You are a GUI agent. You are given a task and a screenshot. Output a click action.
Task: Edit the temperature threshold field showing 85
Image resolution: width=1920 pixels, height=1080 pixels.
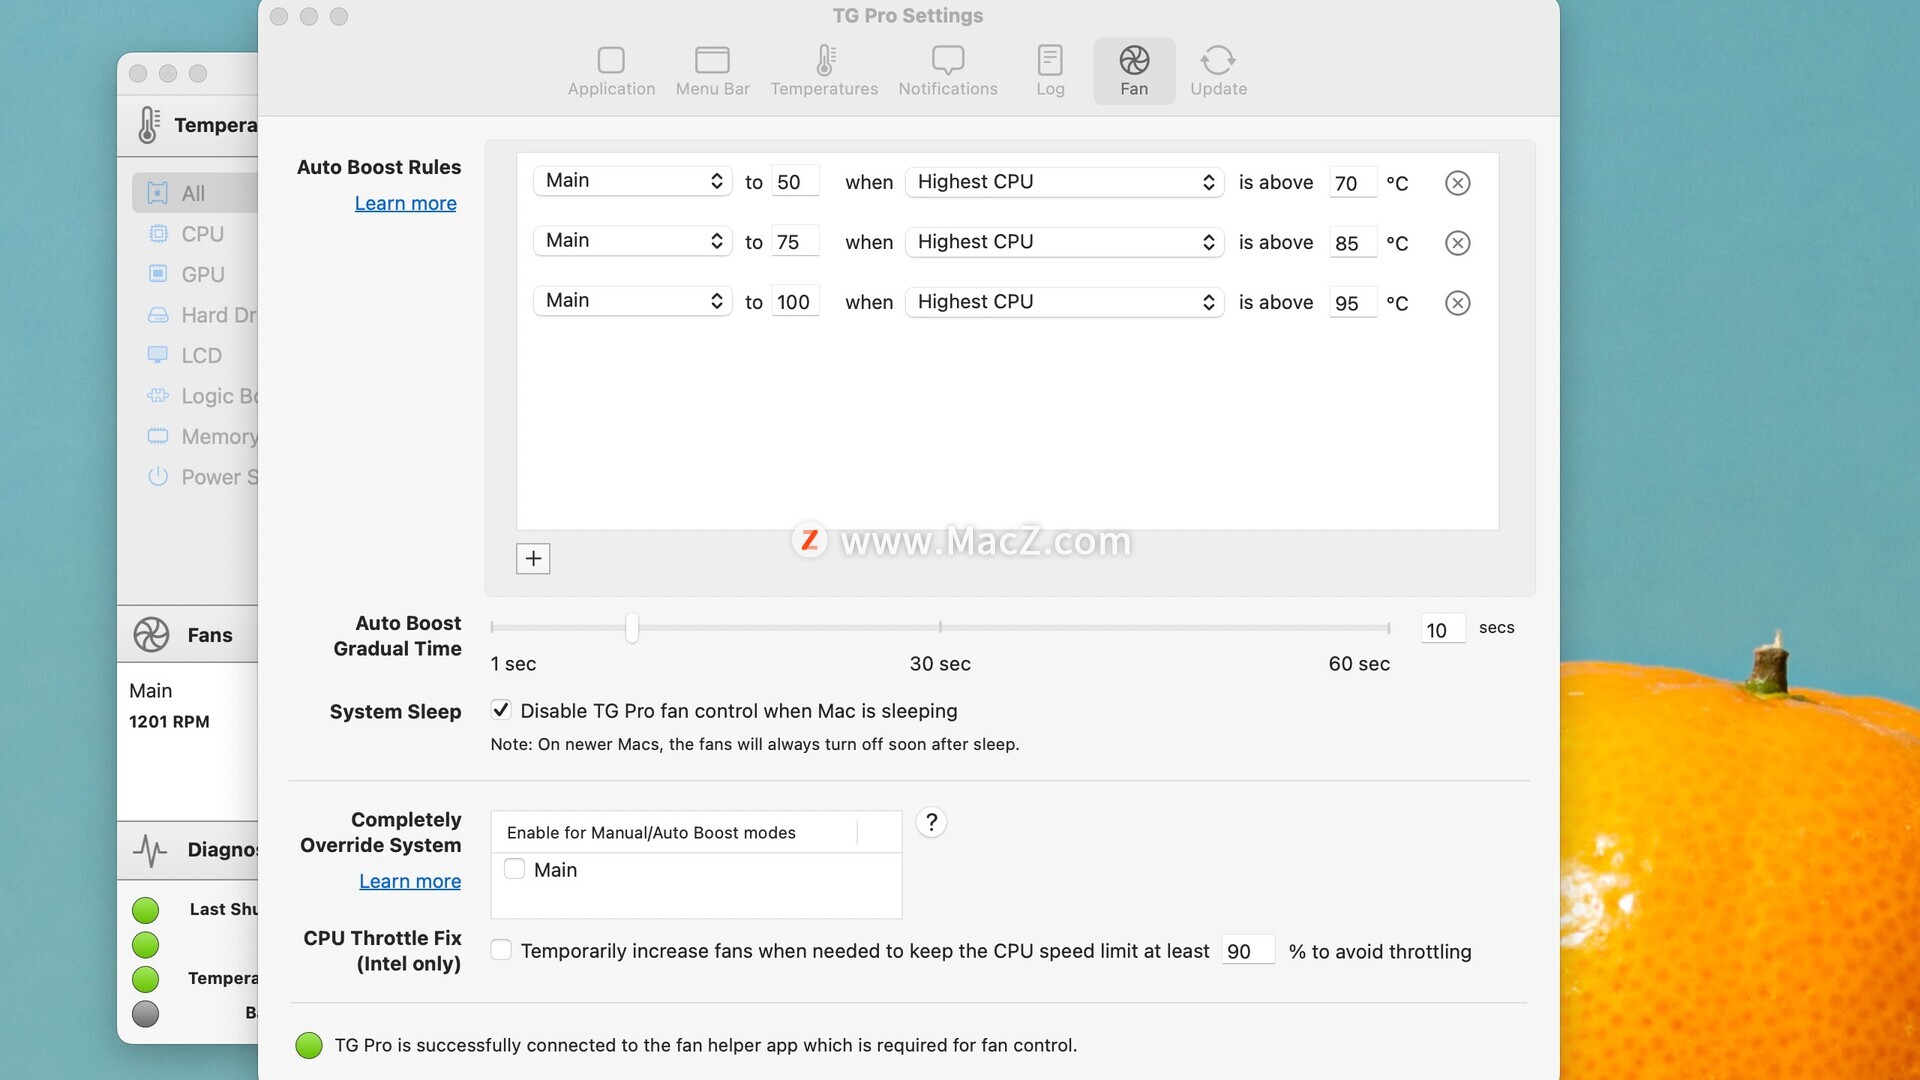pyautogui.click(x=1353, y=243)
